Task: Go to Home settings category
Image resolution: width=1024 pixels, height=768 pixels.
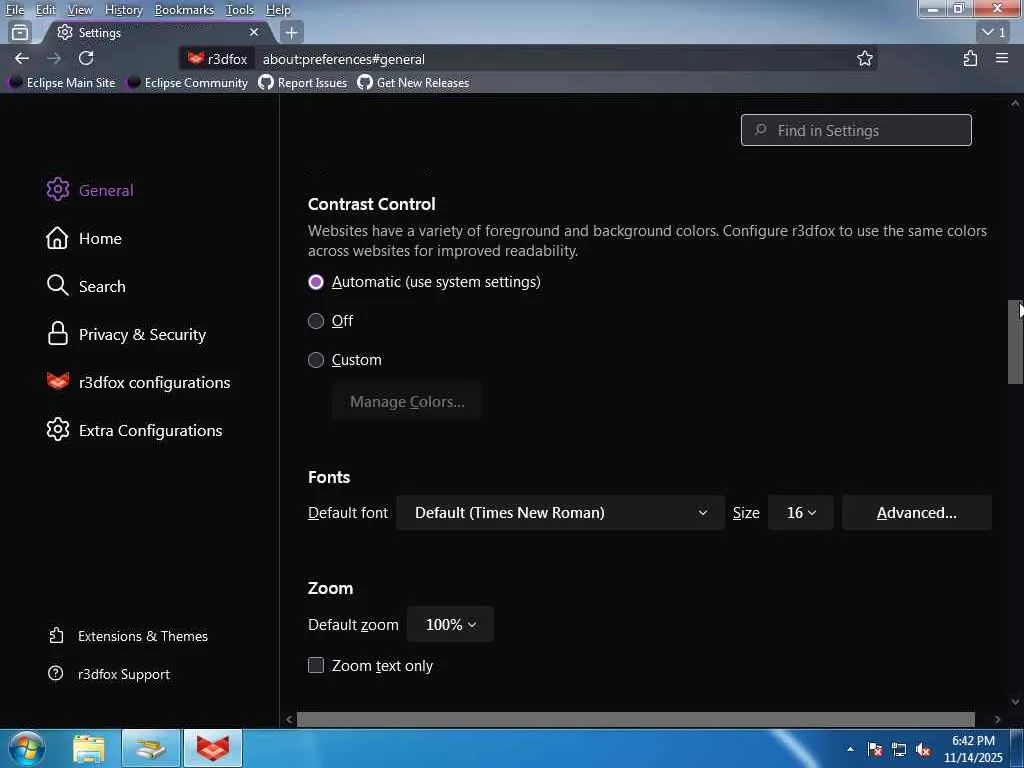Action: [x=84, y=238]
